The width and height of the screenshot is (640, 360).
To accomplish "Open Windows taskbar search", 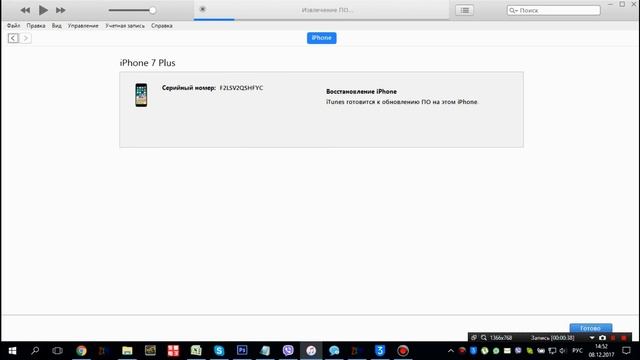I will pos(35,351).
